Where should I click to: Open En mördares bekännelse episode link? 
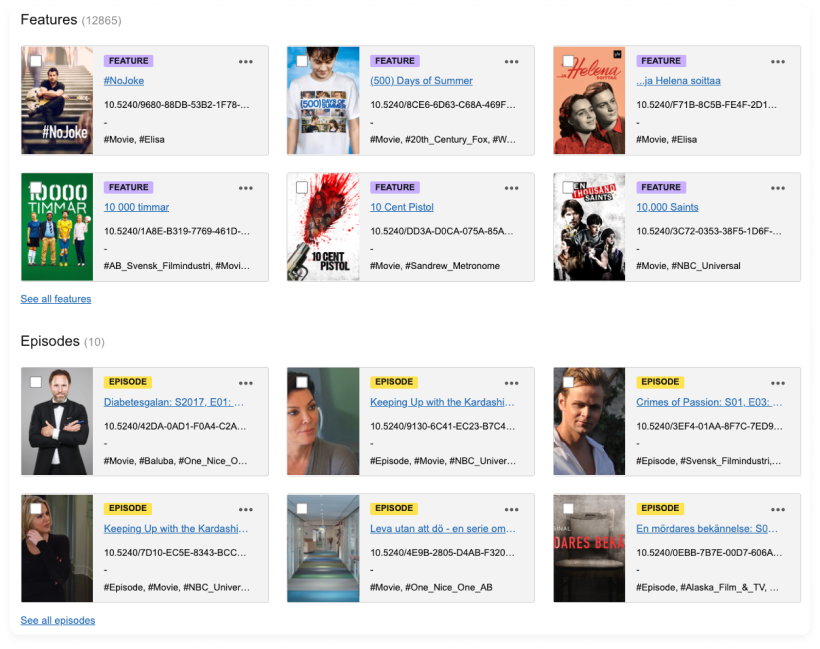[707, 529]
